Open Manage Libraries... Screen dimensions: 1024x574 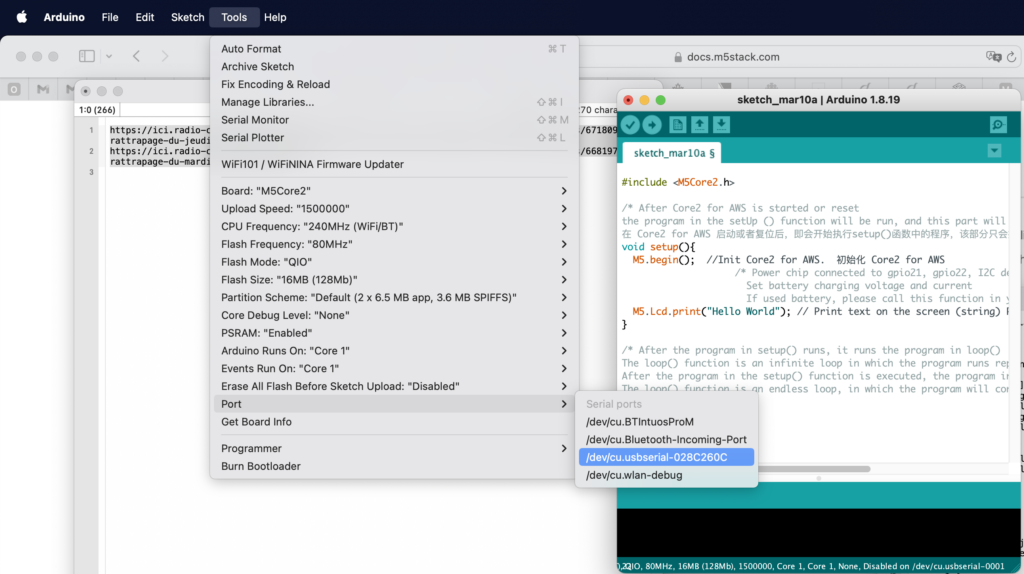click(x=394, y=102)
